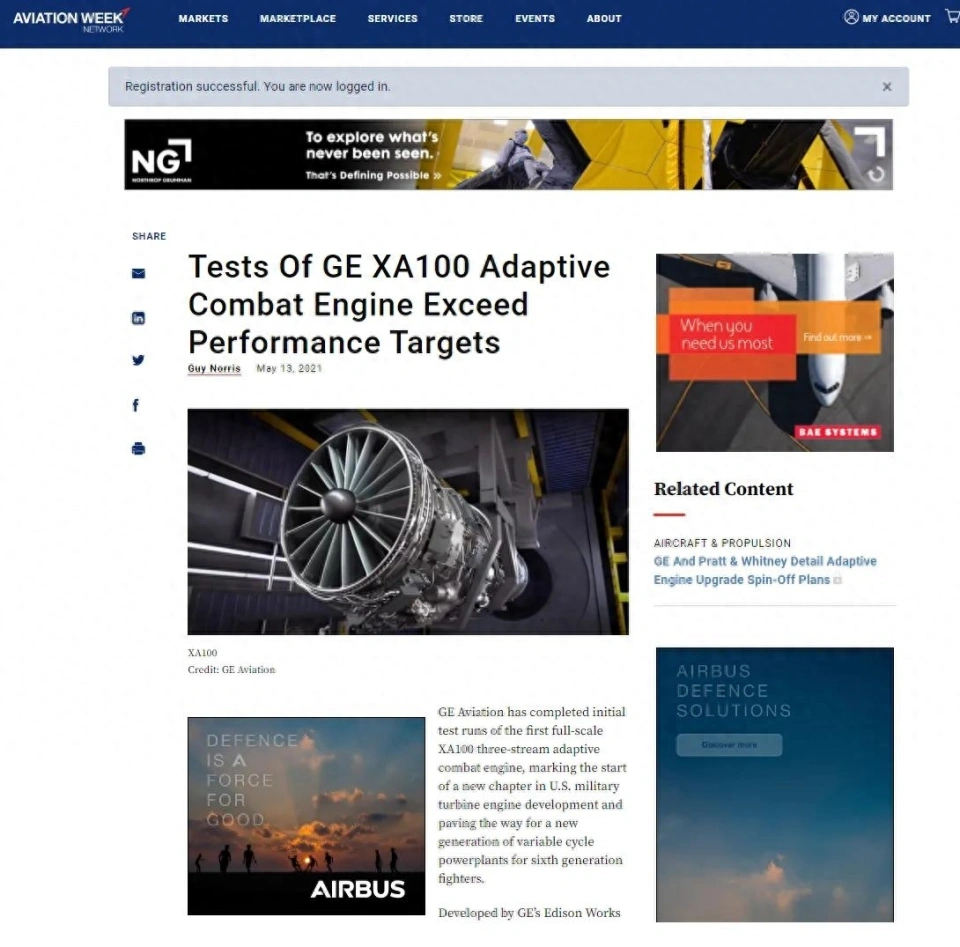Image resolution: width=960 pixels, height=947 pixels.
Task: Open the Events menu
Action: click(535, 18)
